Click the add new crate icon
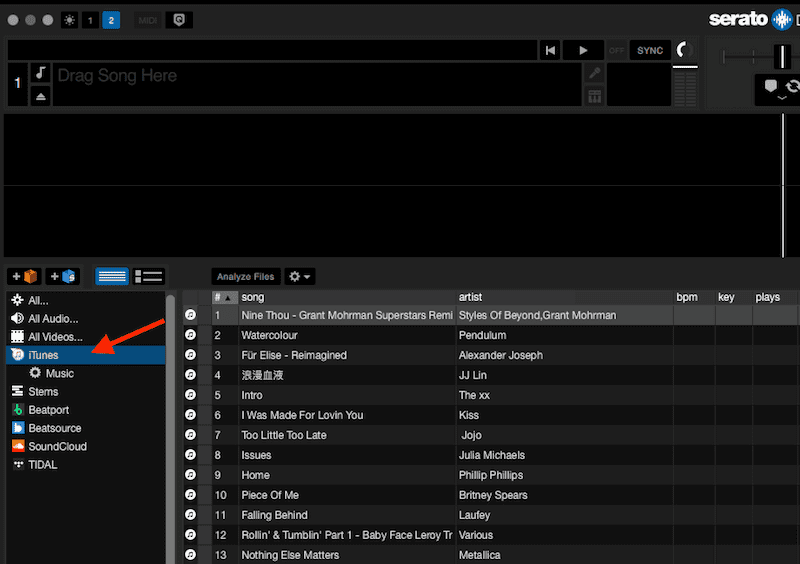Image resolution: width=800 pixels, height=564 pixels. [24, 277]
